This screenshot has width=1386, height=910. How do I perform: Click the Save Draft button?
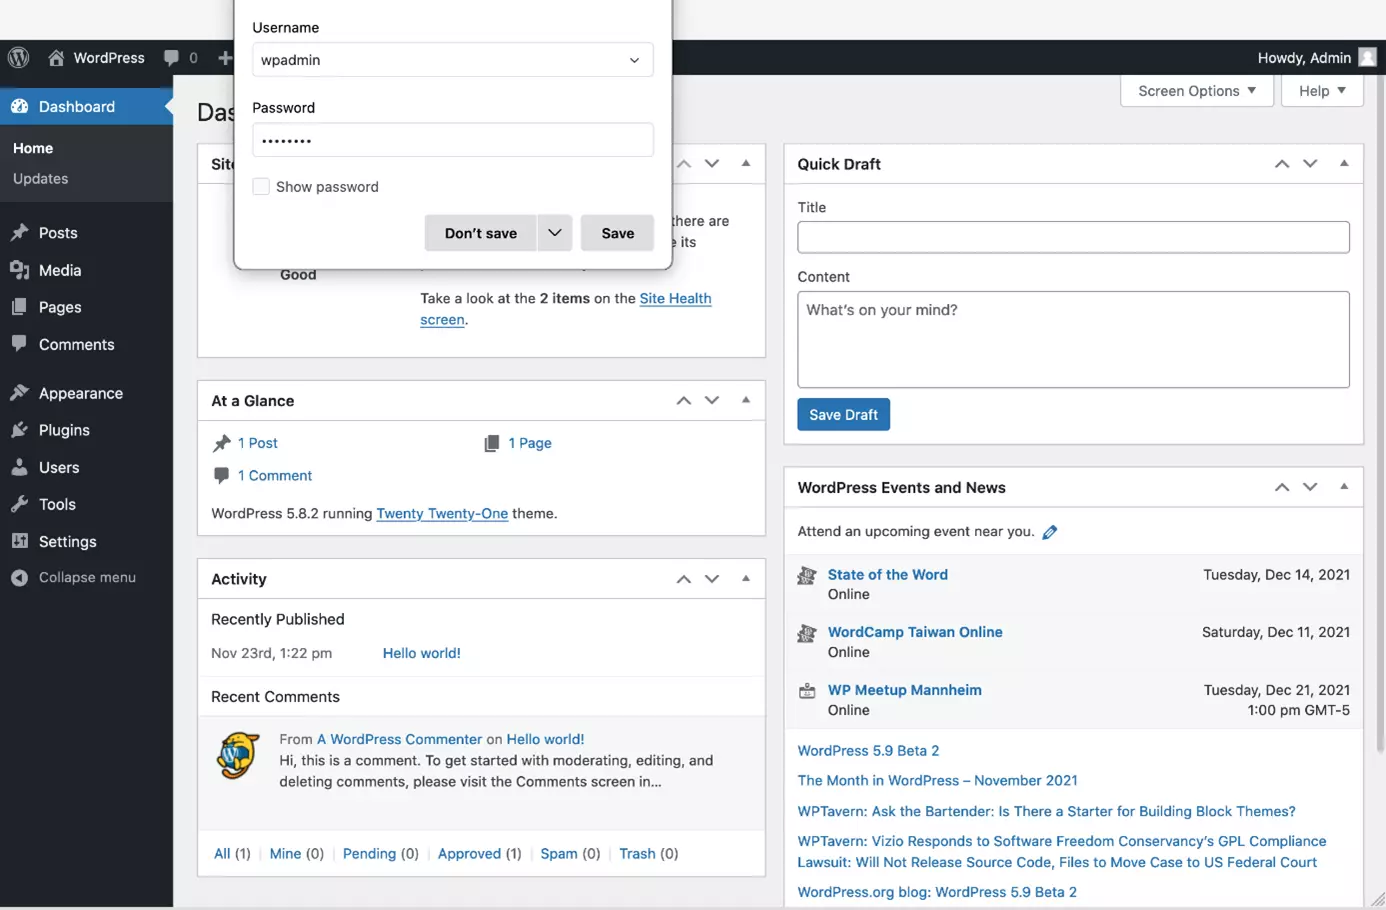[843, 414]
